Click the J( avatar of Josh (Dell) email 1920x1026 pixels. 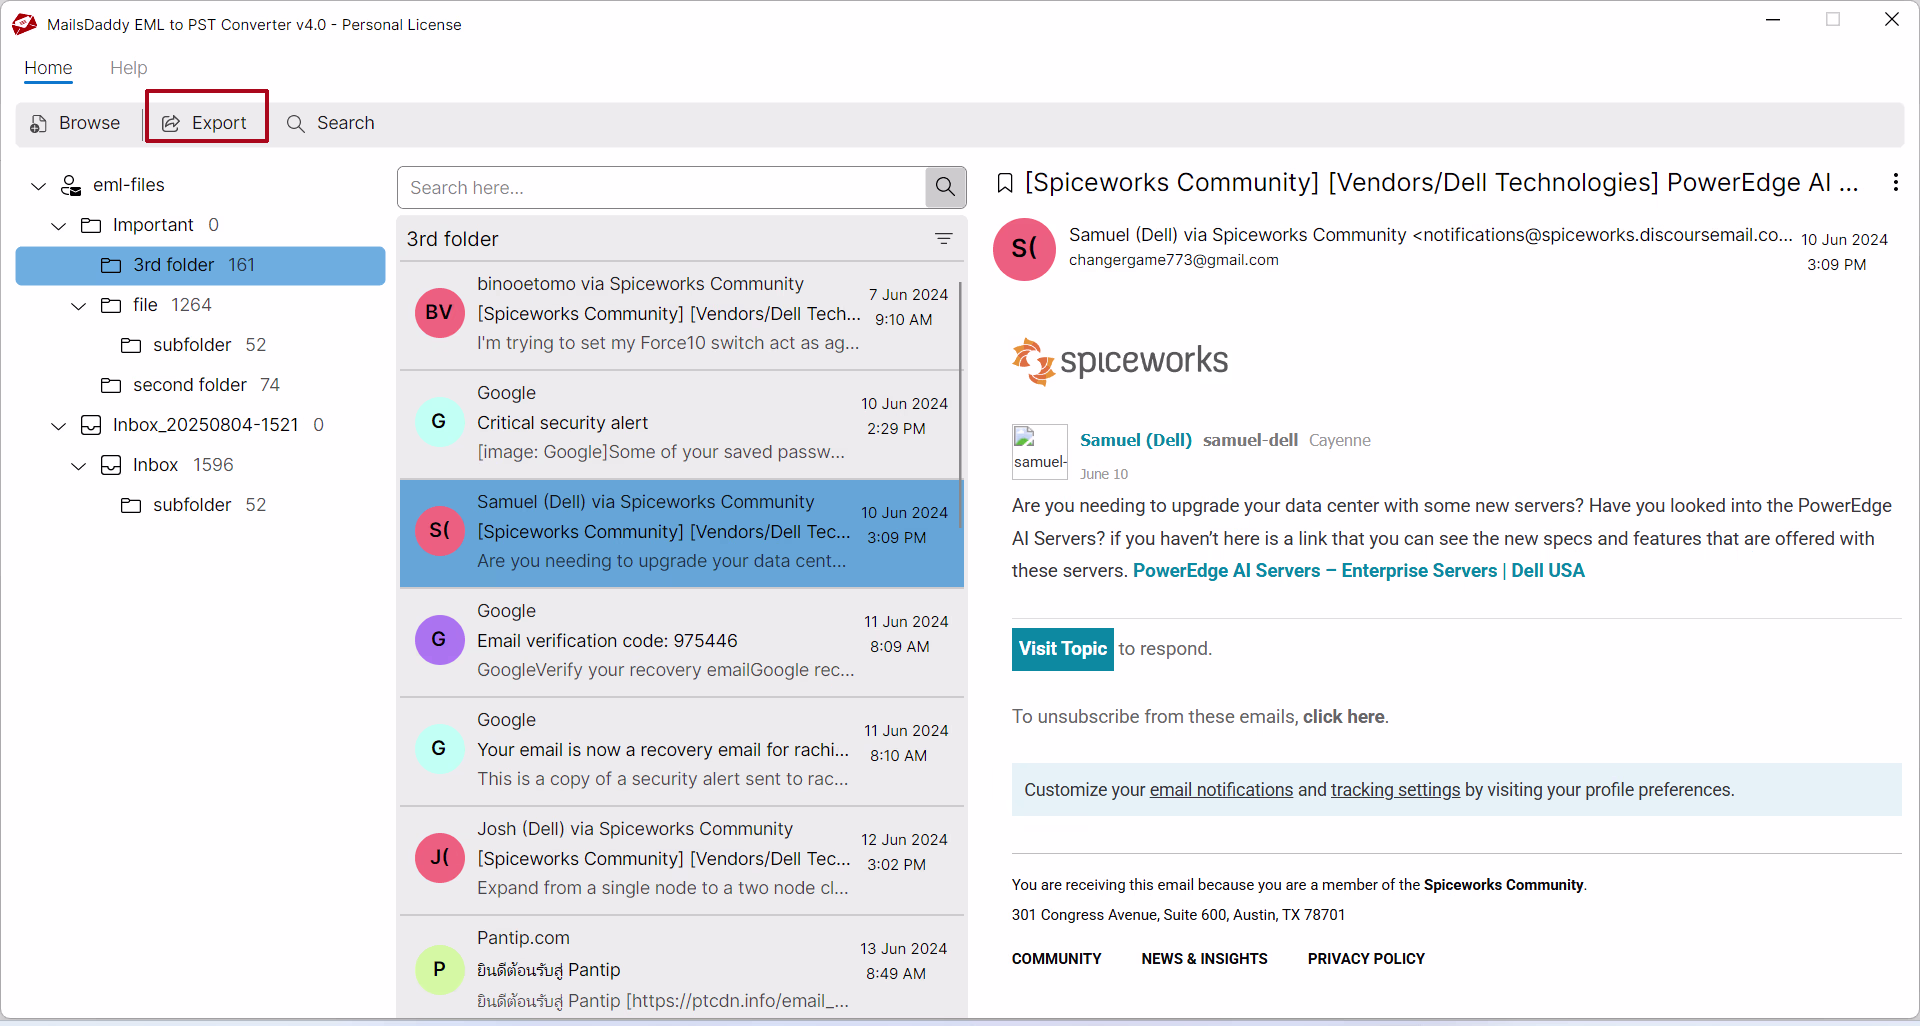tap(439, 858)
